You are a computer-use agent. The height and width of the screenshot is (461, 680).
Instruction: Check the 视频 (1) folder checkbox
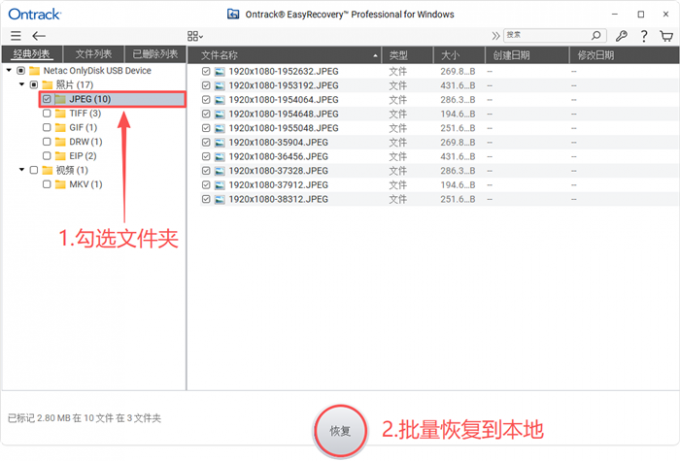point(34,170)
